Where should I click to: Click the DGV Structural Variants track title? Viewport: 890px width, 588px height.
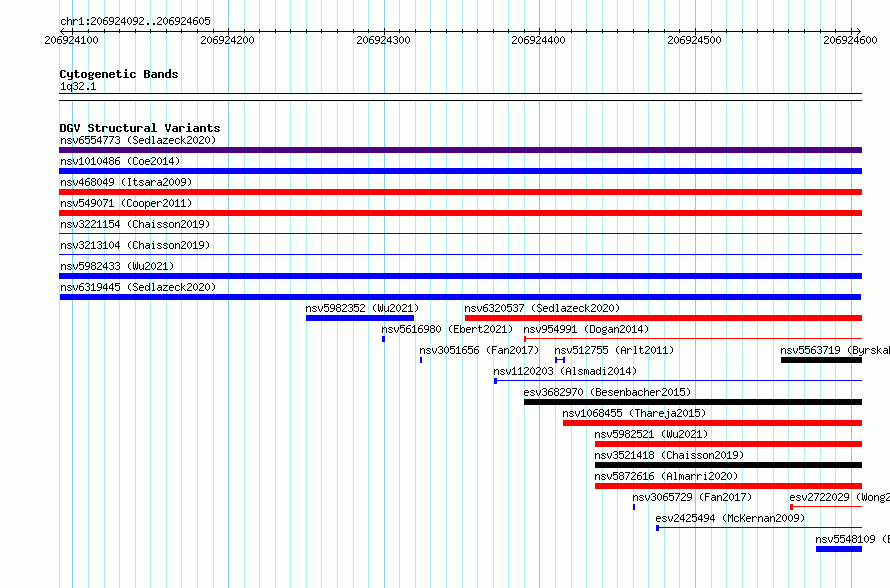coord(140,128)
